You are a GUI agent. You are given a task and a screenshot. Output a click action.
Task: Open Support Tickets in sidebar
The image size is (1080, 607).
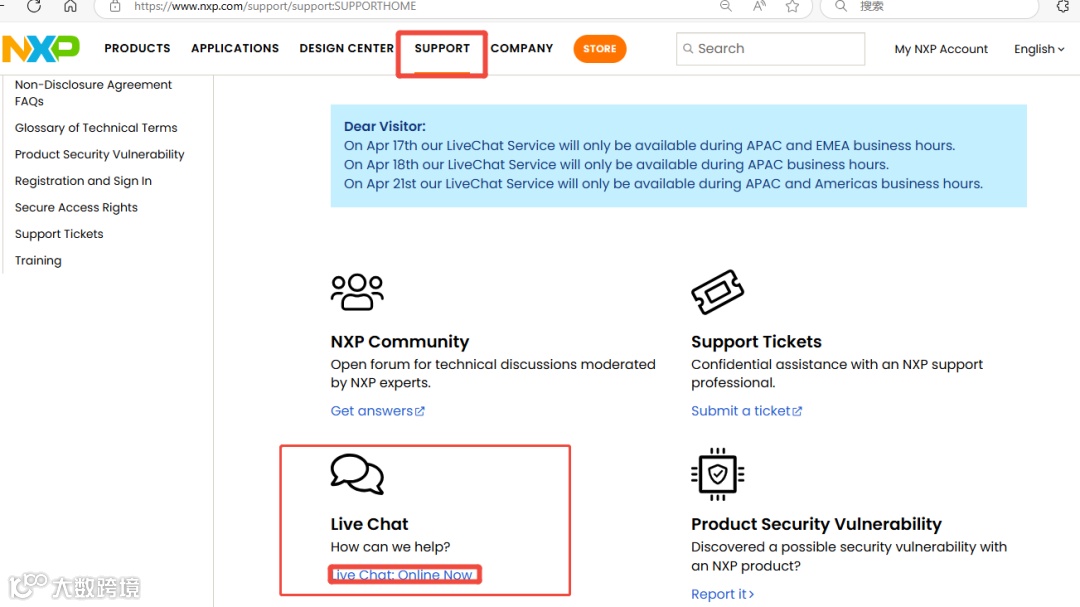(59, 234)
